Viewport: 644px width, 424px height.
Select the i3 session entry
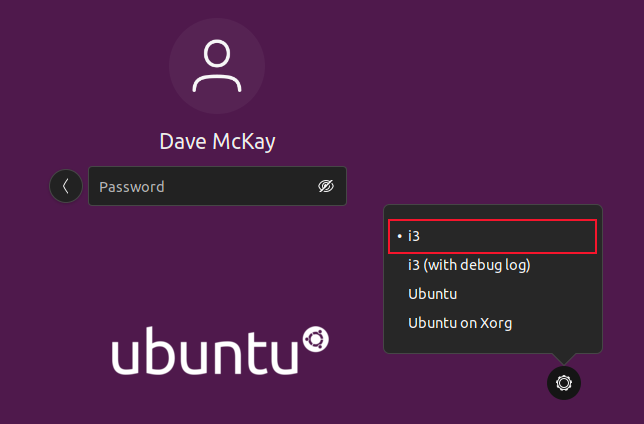pos(417,236)
